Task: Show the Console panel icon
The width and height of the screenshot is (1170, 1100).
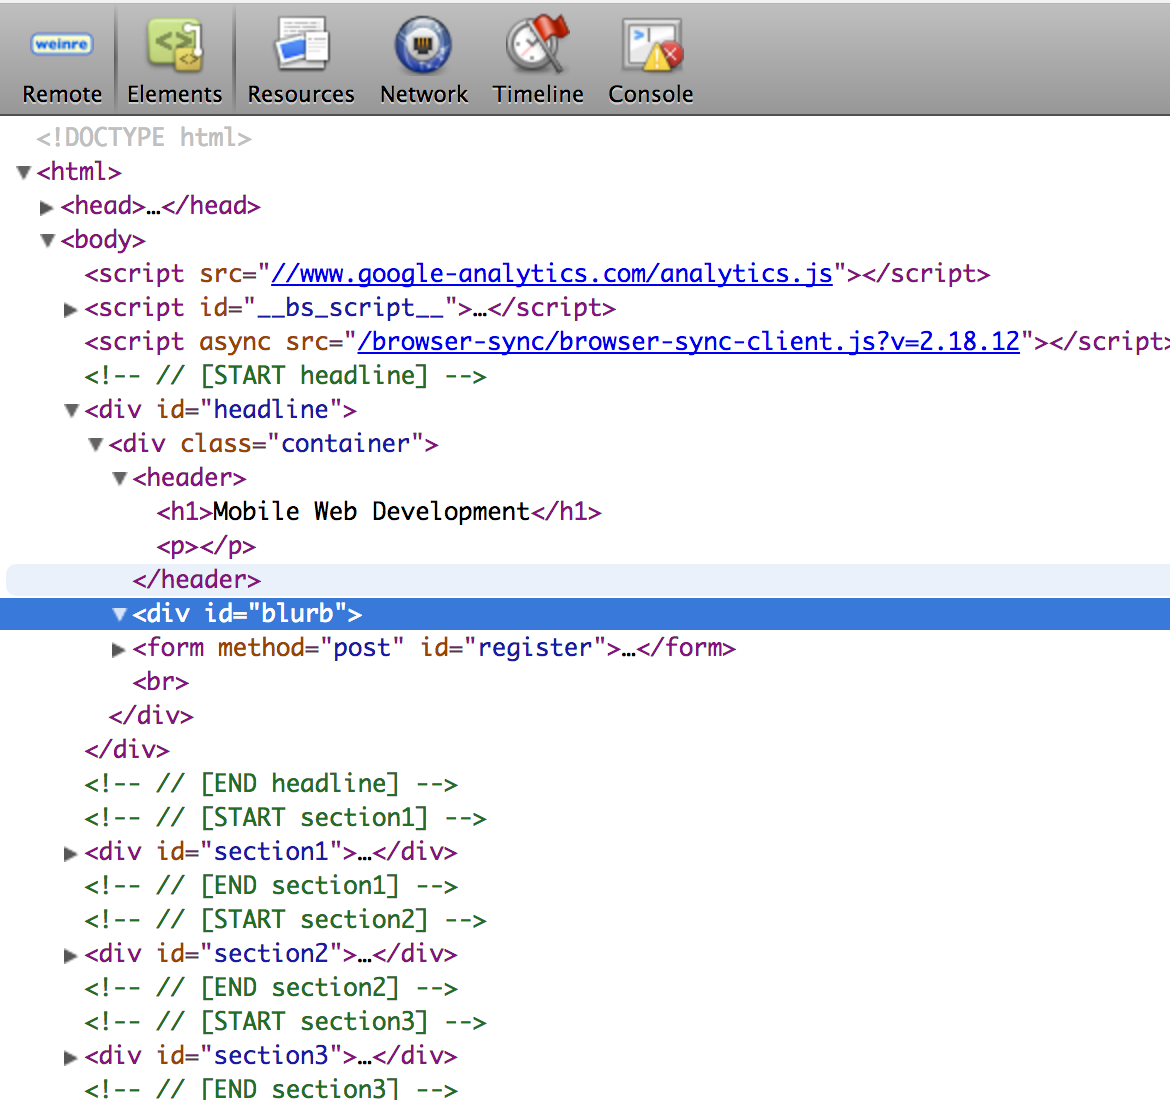Action: (x=651, y=45)
